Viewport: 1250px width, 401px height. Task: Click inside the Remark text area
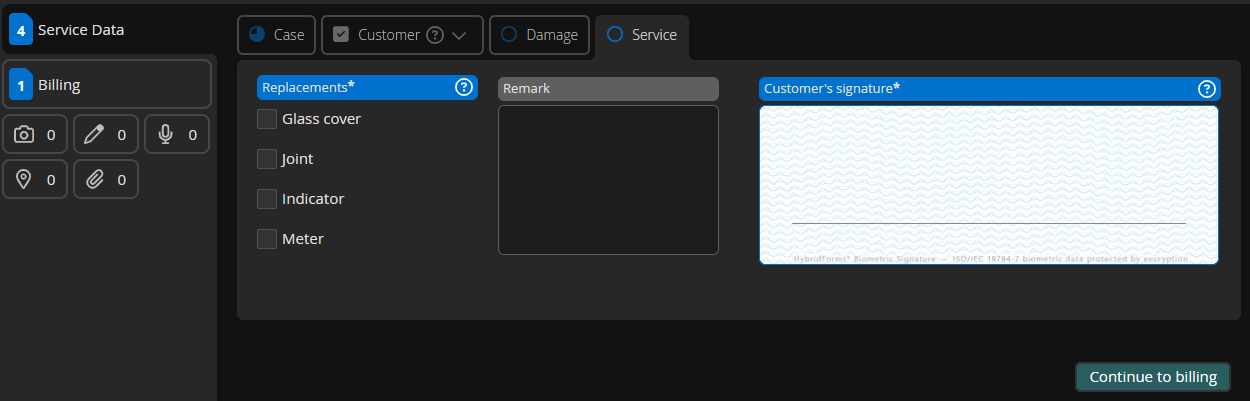[608, 180]
